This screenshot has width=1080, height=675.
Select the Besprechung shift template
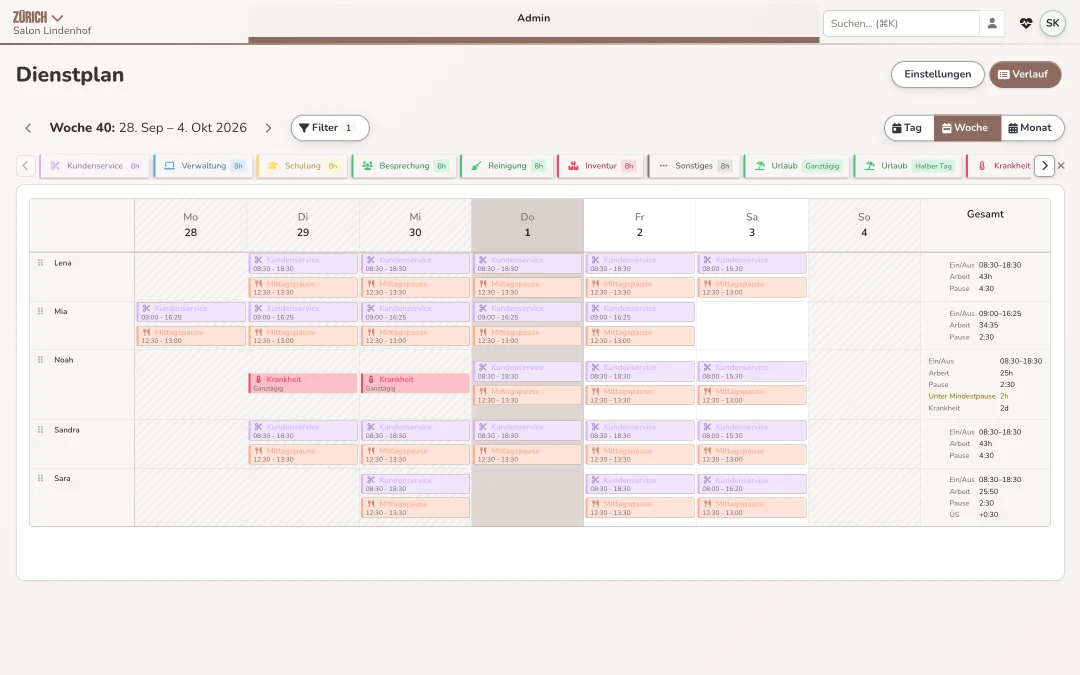[x=404, y=166]
